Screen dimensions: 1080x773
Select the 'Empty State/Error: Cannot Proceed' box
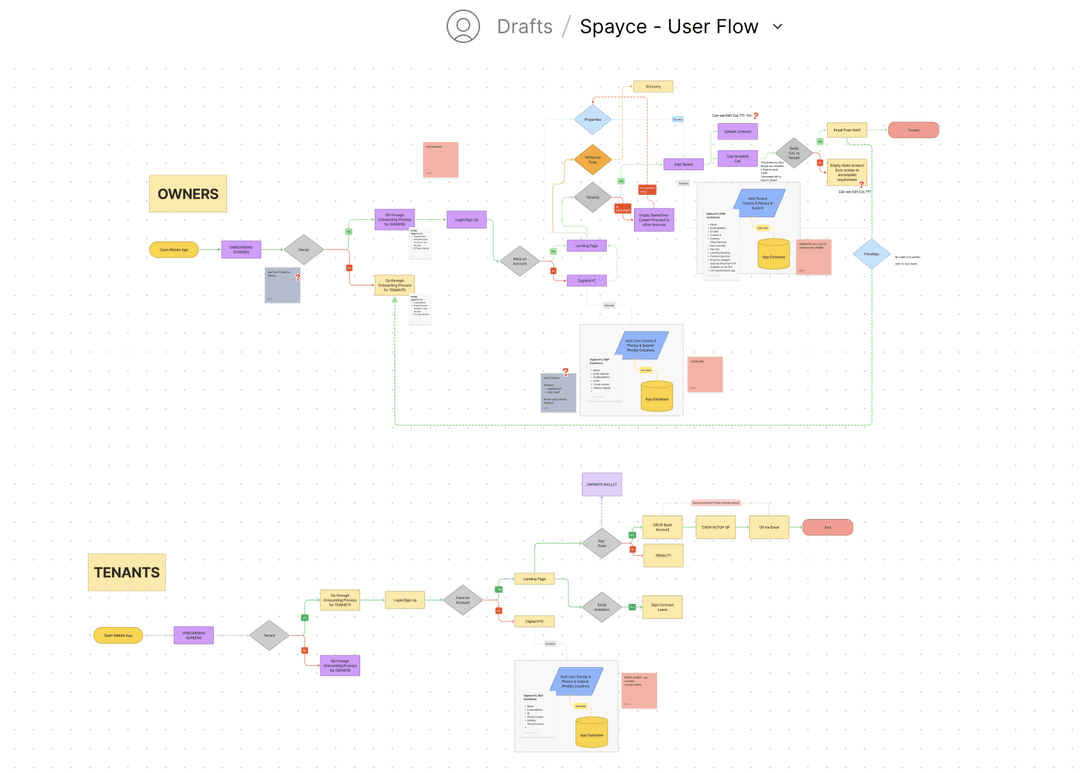[654, 220]
